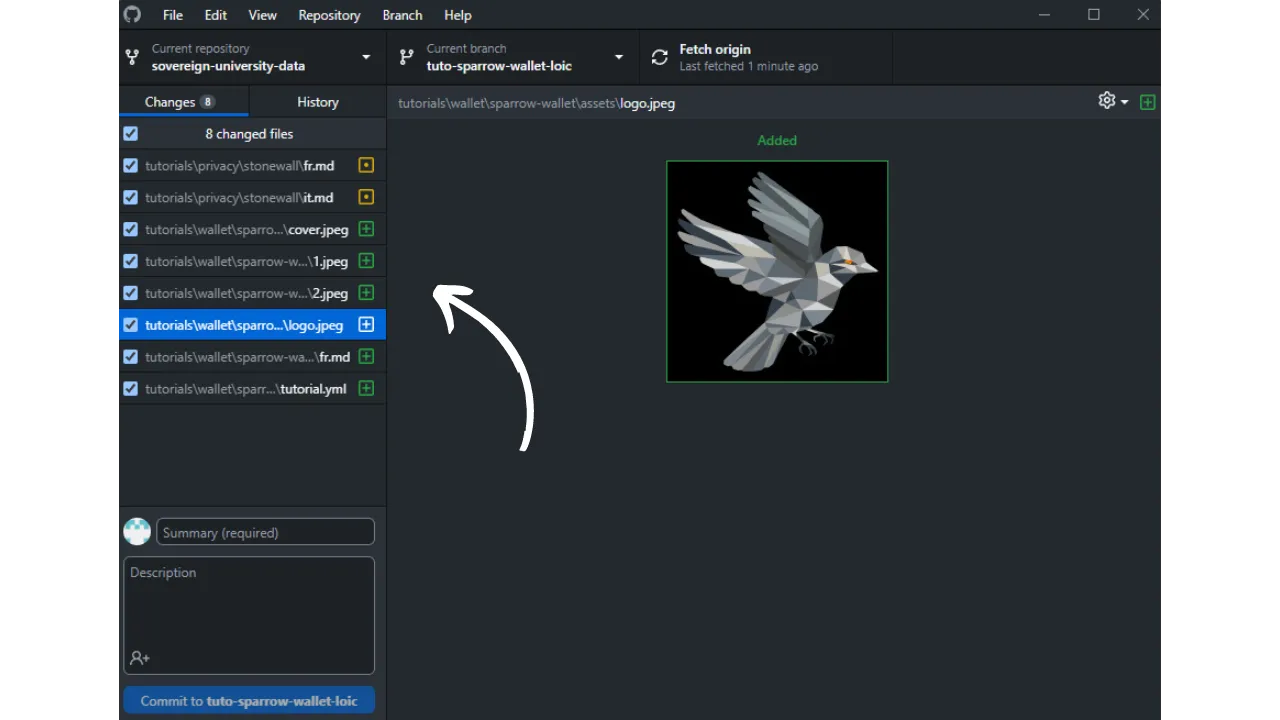Uncheck the stonewall it.md file checkbox
The height and width of the screenshot is (720, 1280).
[x=131, y=198]
